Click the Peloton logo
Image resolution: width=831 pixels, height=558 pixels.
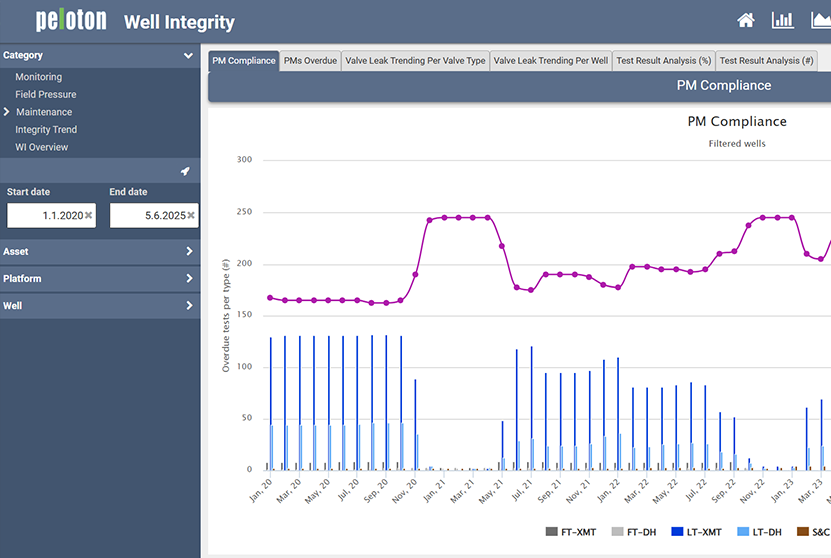(71, 21)
